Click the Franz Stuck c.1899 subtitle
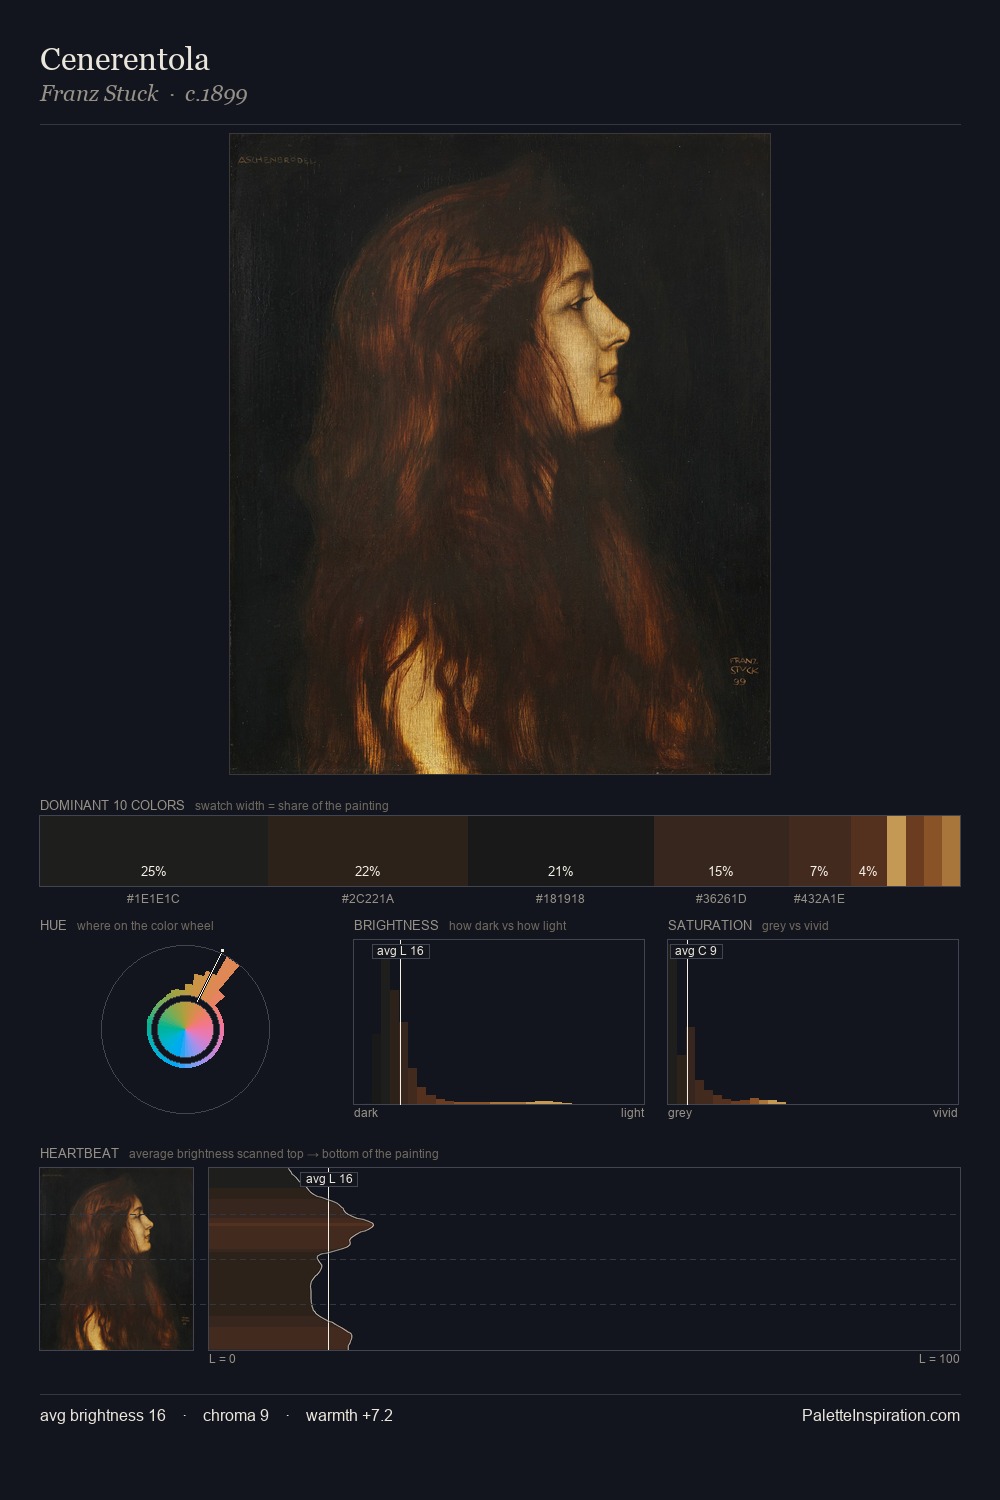 [x=143, y=94]
